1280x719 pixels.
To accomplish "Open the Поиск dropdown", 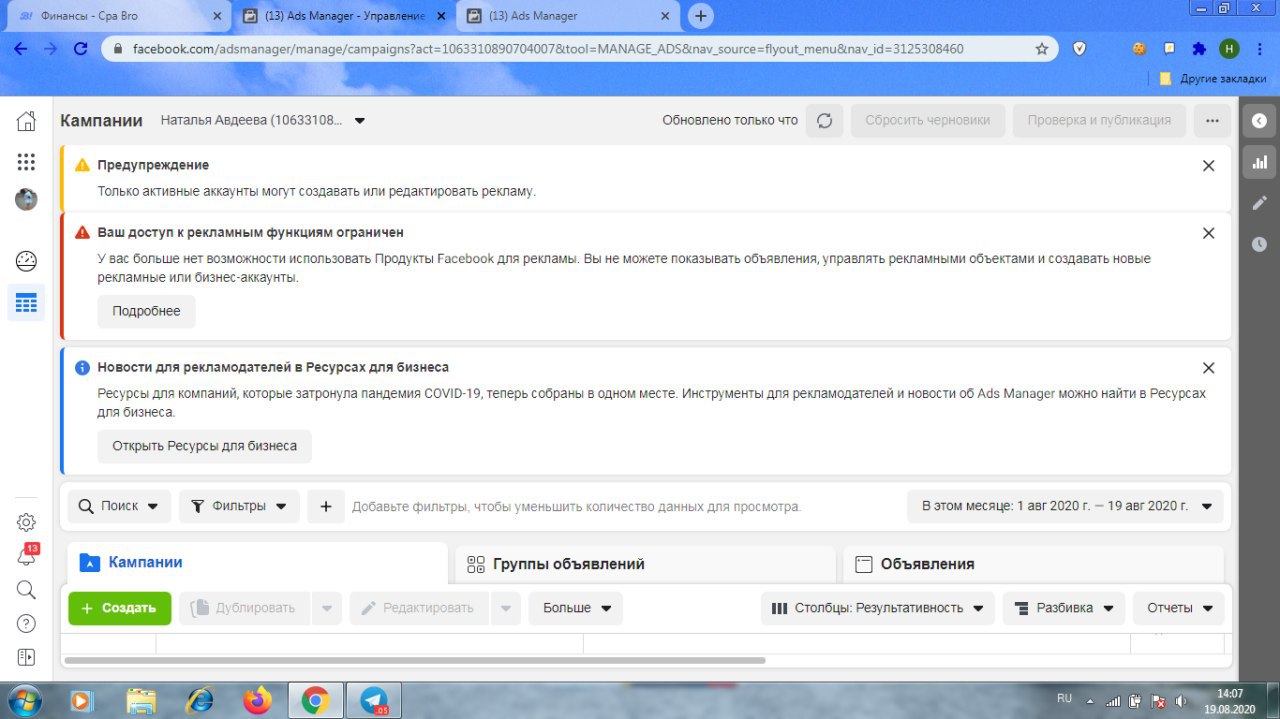I will pyautogui.click(x=119, y=506).
